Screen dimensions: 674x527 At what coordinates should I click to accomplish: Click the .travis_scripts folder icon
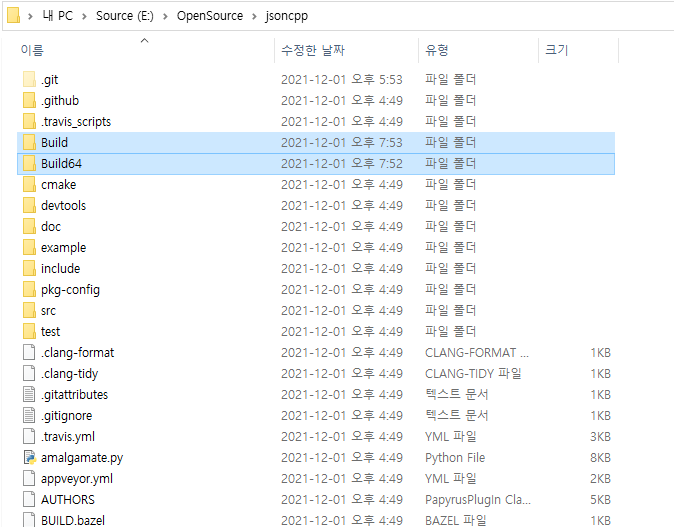29,122
